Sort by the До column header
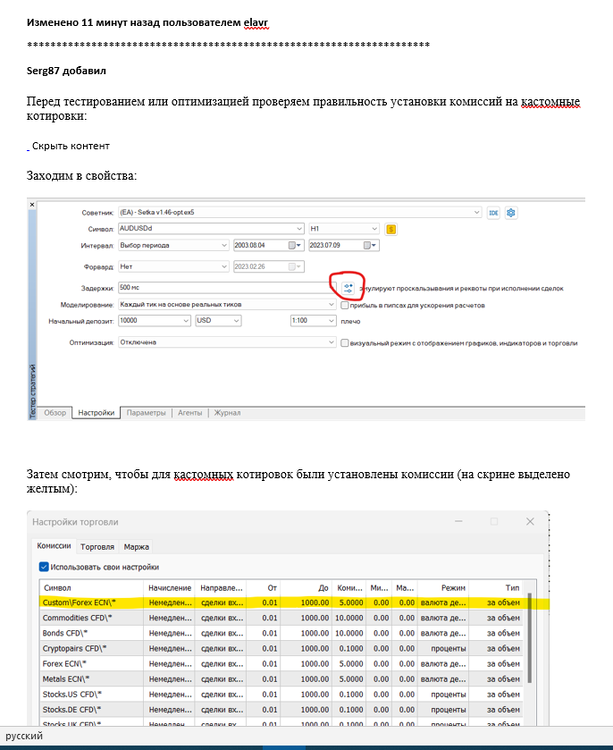Viewport: 613px width, 750px height. click(306, 588)
